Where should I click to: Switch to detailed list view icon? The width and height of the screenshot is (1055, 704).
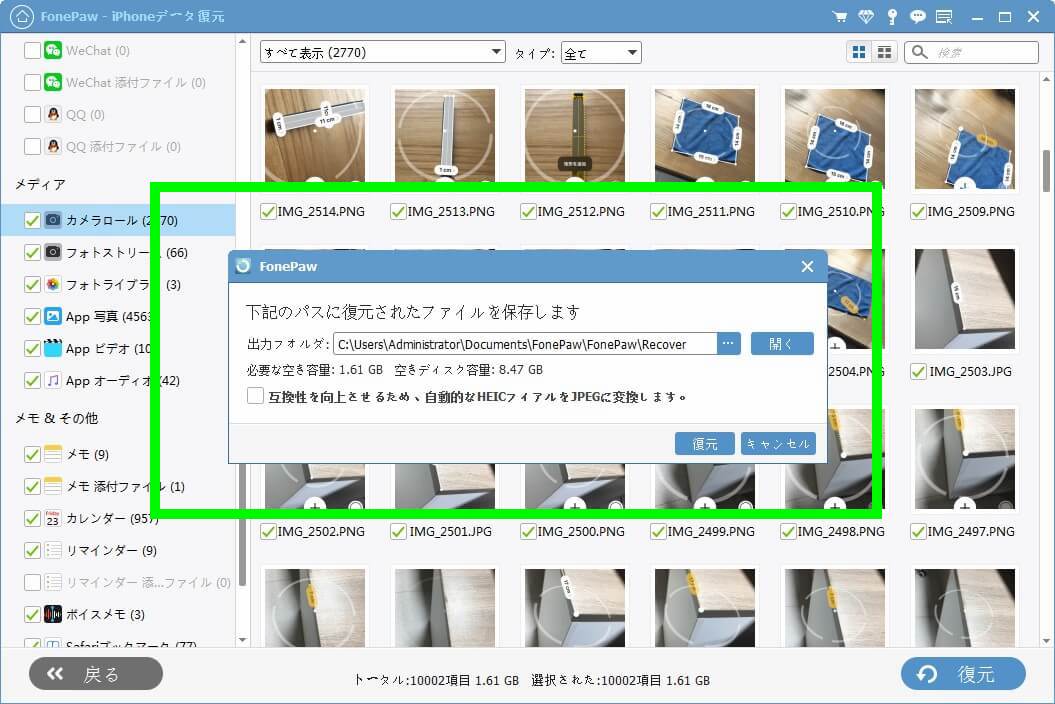click(884, 52)
